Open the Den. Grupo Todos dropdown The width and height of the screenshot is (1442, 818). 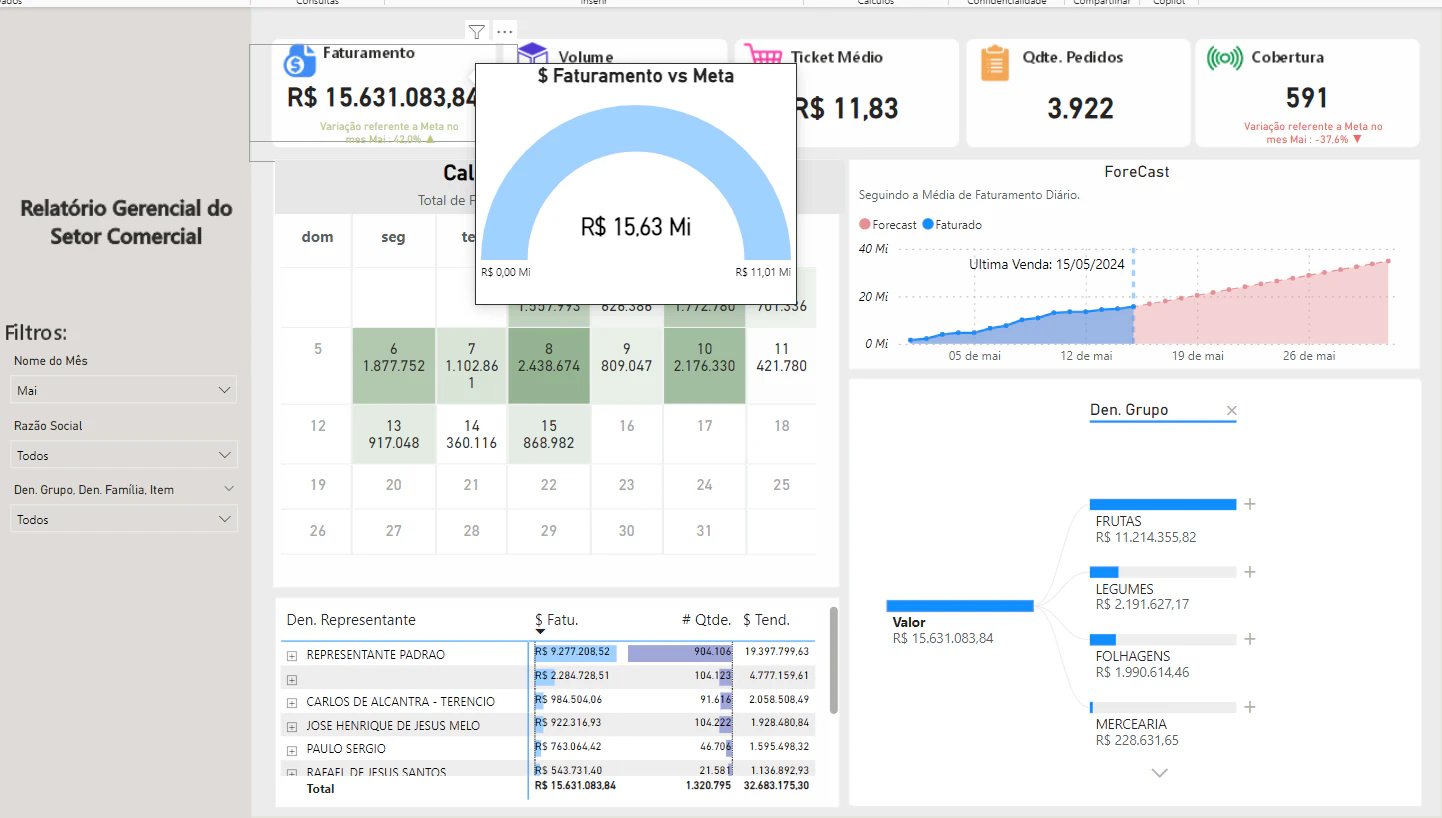tap(124, 519)
